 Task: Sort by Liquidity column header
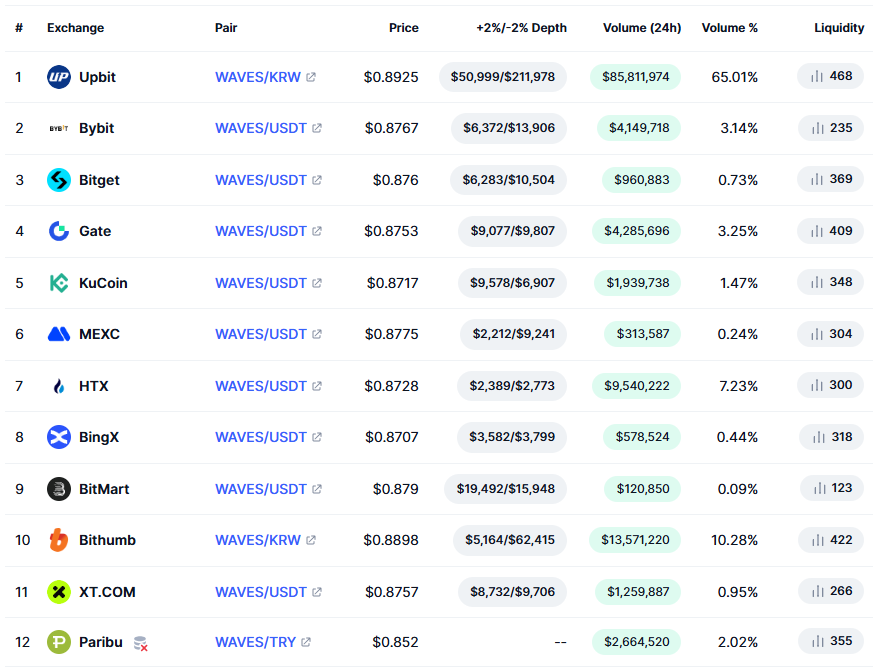[x=839, y=28]
